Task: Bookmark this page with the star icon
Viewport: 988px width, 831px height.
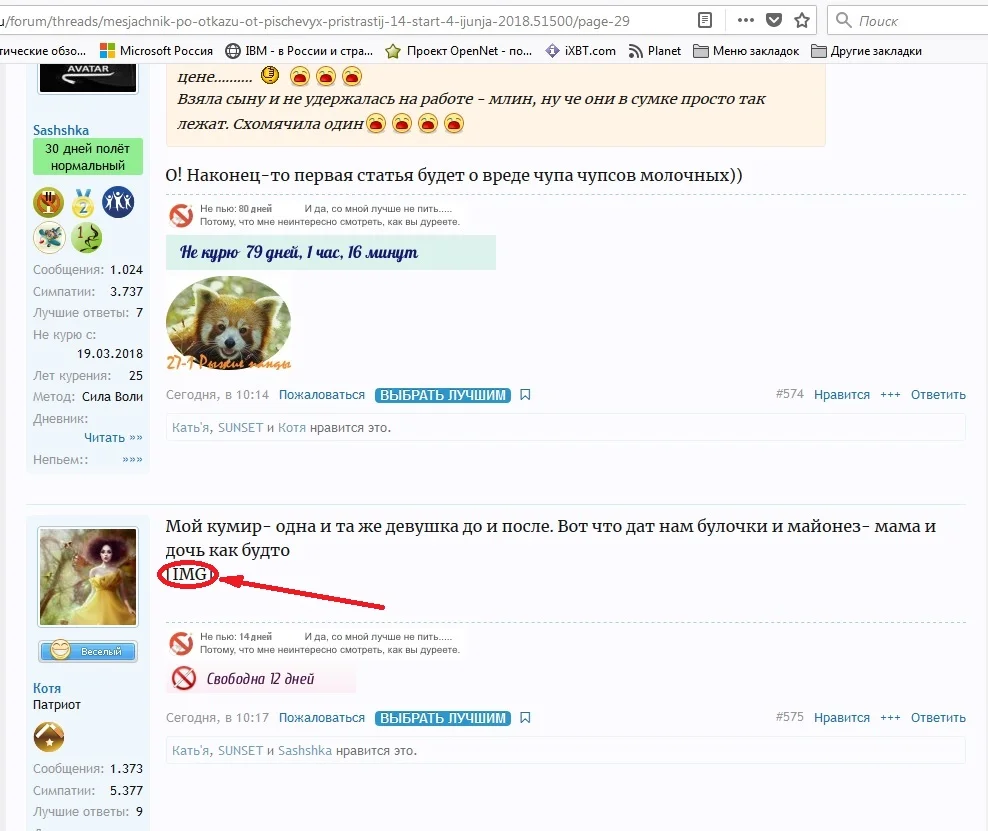Action: pyautogui.click(x=800, y=19)
